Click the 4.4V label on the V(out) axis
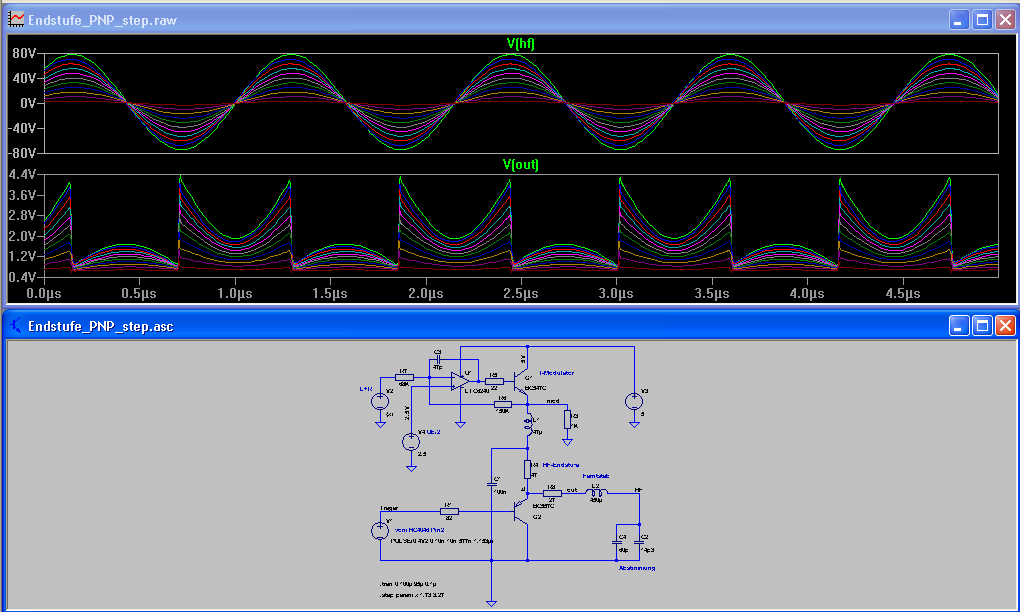The height and width of the screenshot is (612, 1020). click(x=22, y=174)
